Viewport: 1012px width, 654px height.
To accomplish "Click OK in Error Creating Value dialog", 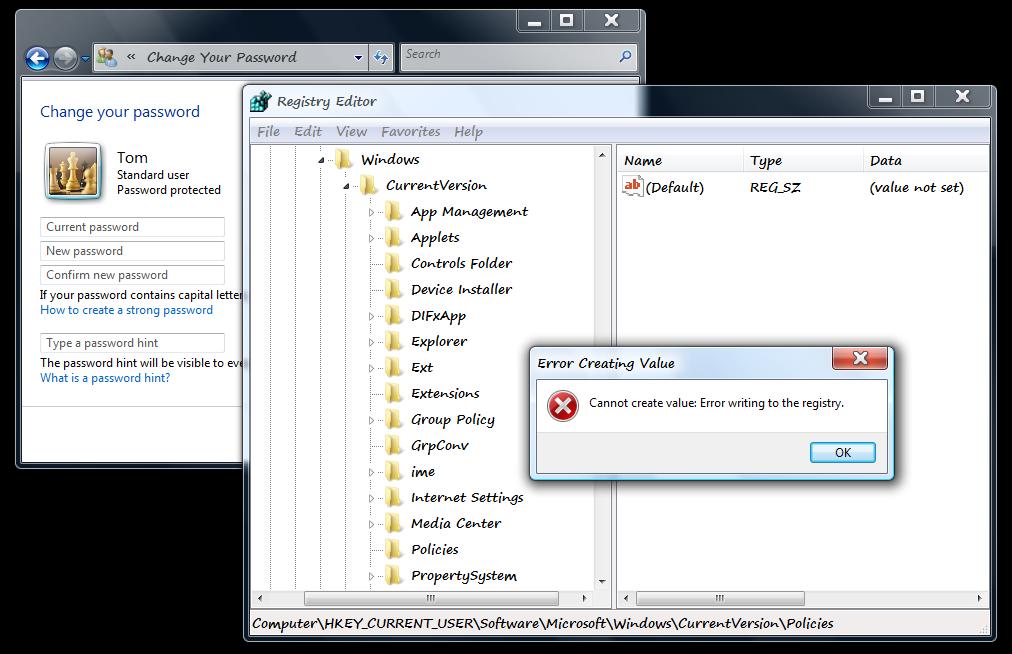I will (x=843, y=453).
